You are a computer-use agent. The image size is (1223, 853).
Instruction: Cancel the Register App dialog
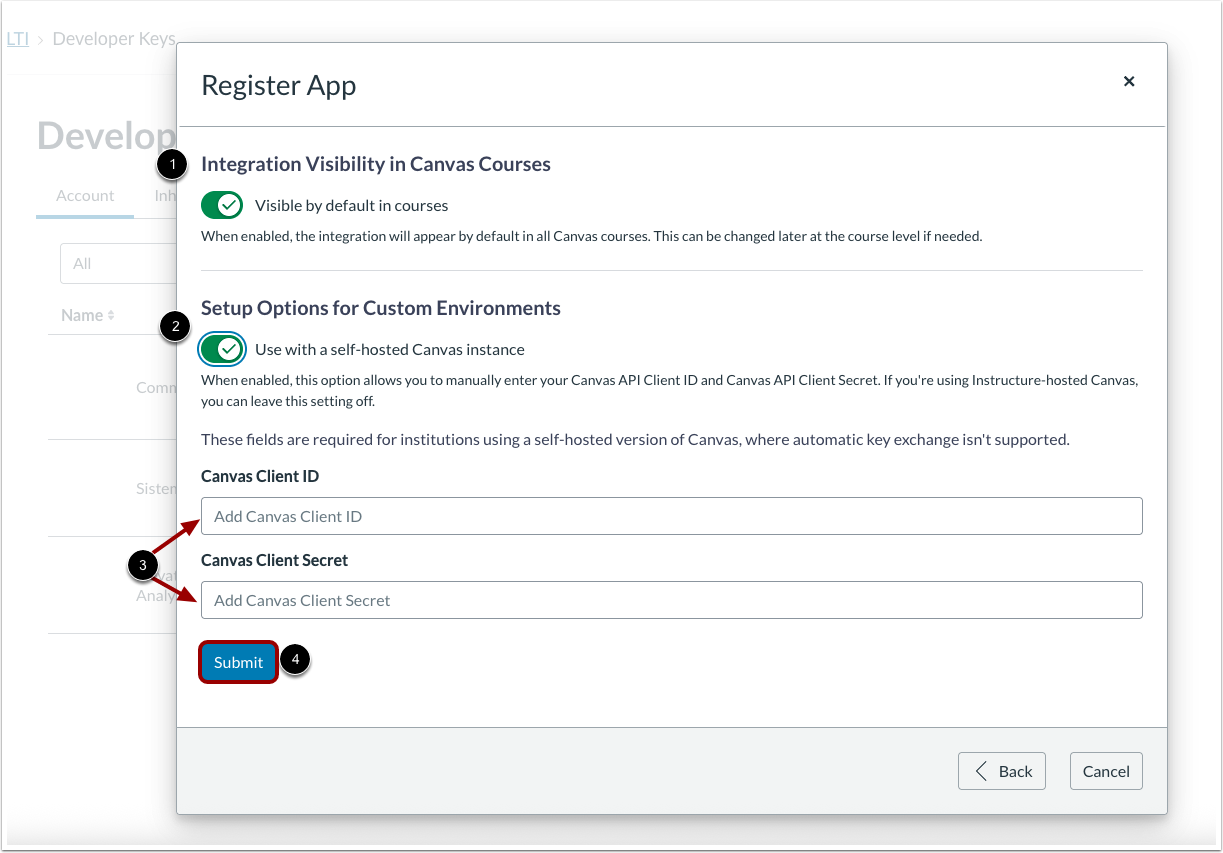1106,771
